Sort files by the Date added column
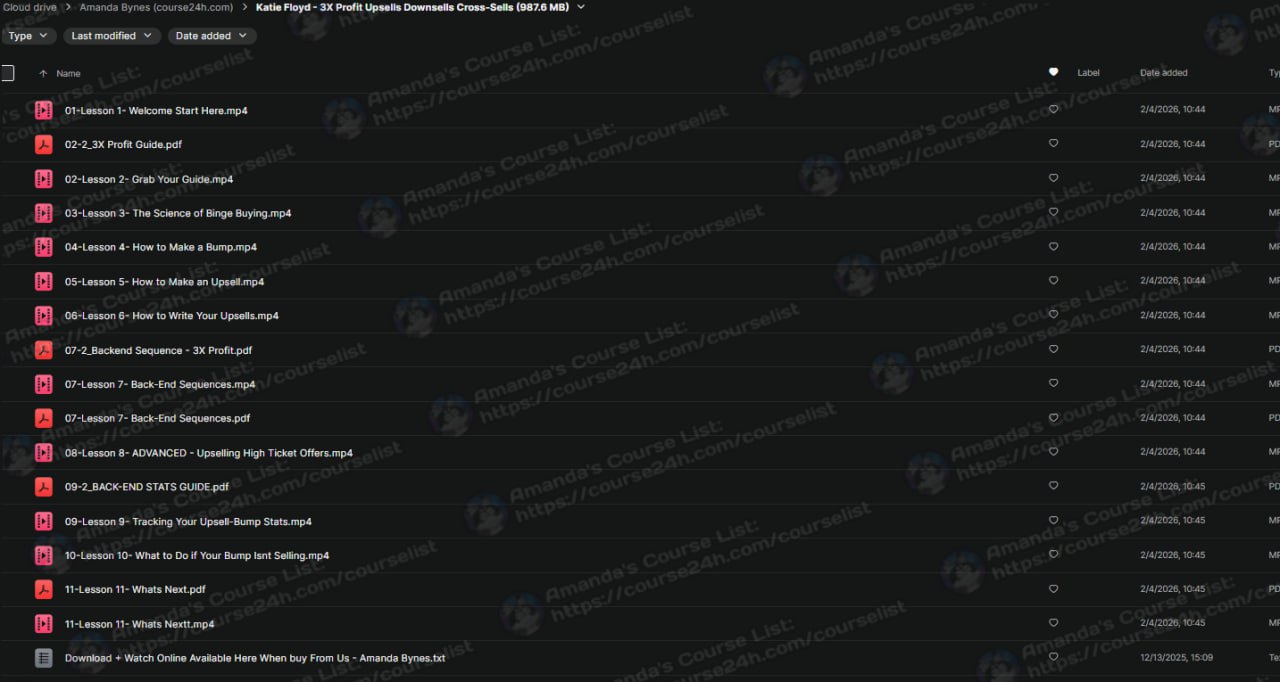The height and width of the screenshot is (682, 1280). tap(1164, 72)
